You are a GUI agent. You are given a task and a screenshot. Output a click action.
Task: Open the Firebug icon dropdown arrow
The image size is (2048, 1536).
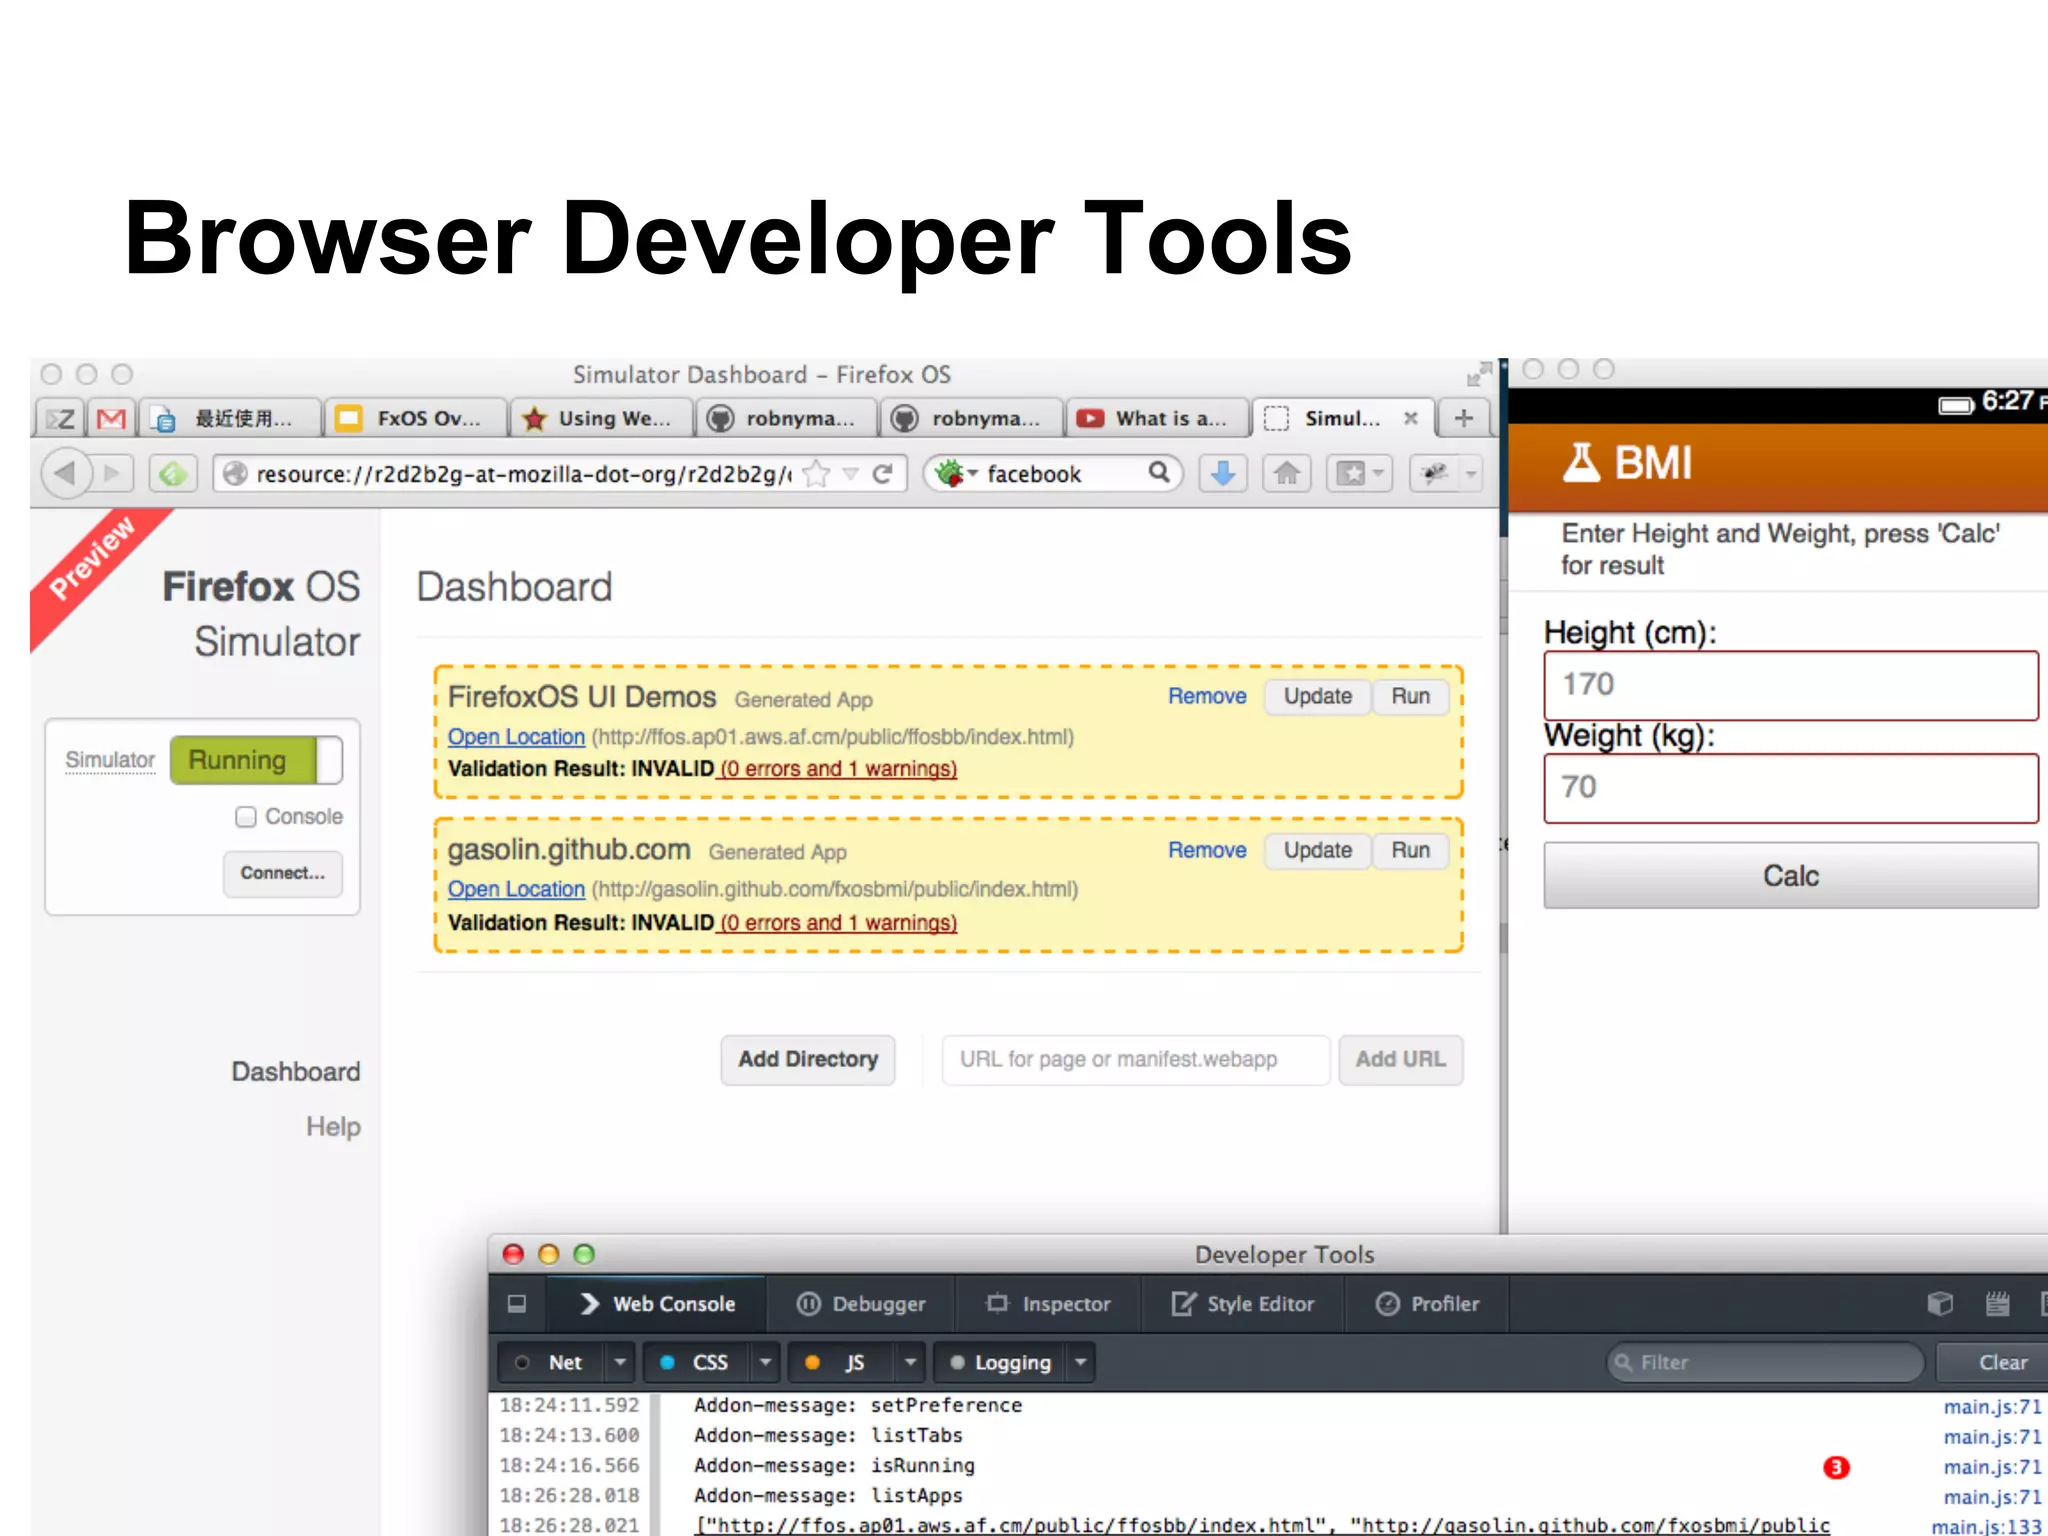click(x=1470, y=473)
